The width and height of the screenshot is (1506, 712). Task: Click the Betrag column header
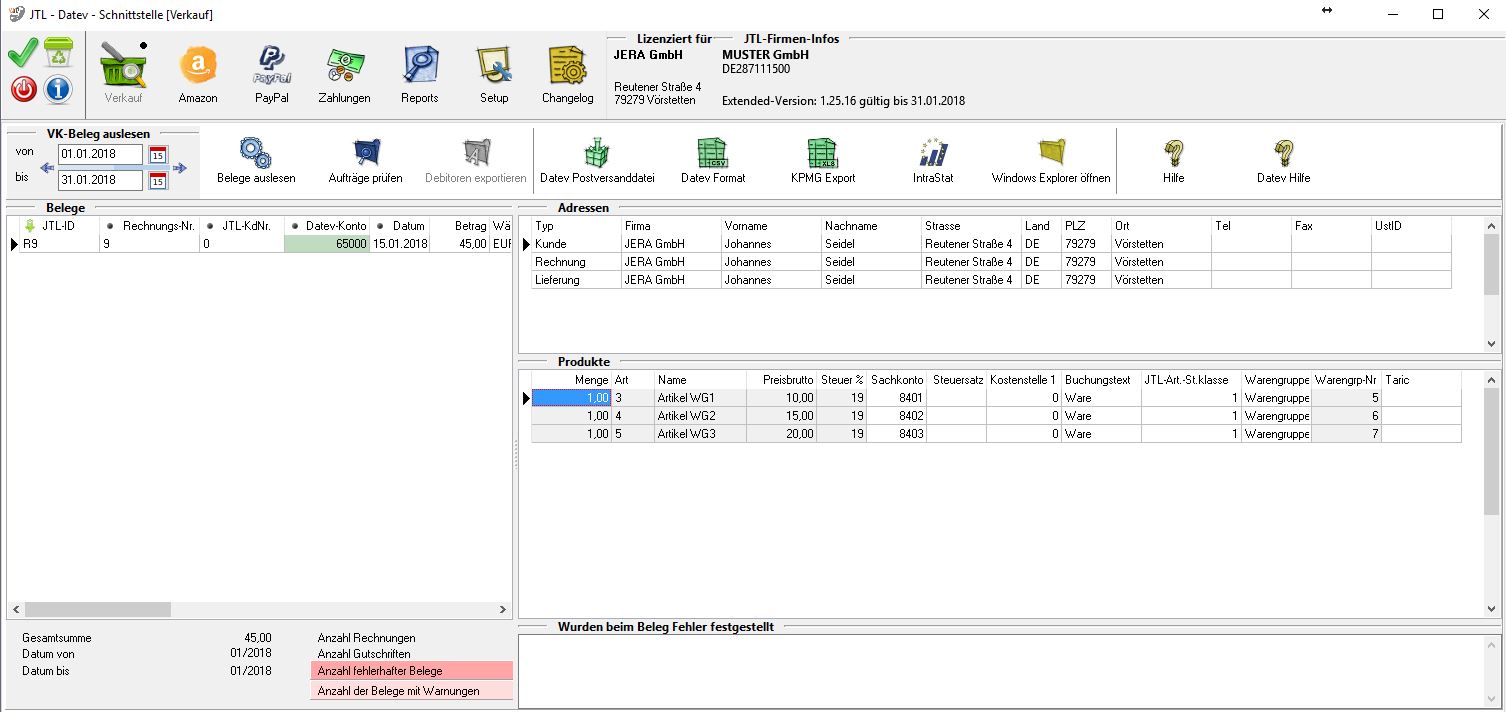coord(459,226)
